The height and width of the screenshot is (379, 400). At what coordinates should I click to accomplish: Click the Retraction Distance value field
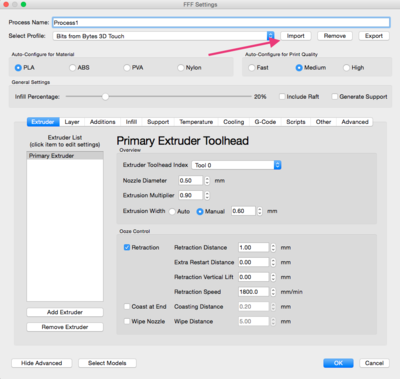coord(253,248)
